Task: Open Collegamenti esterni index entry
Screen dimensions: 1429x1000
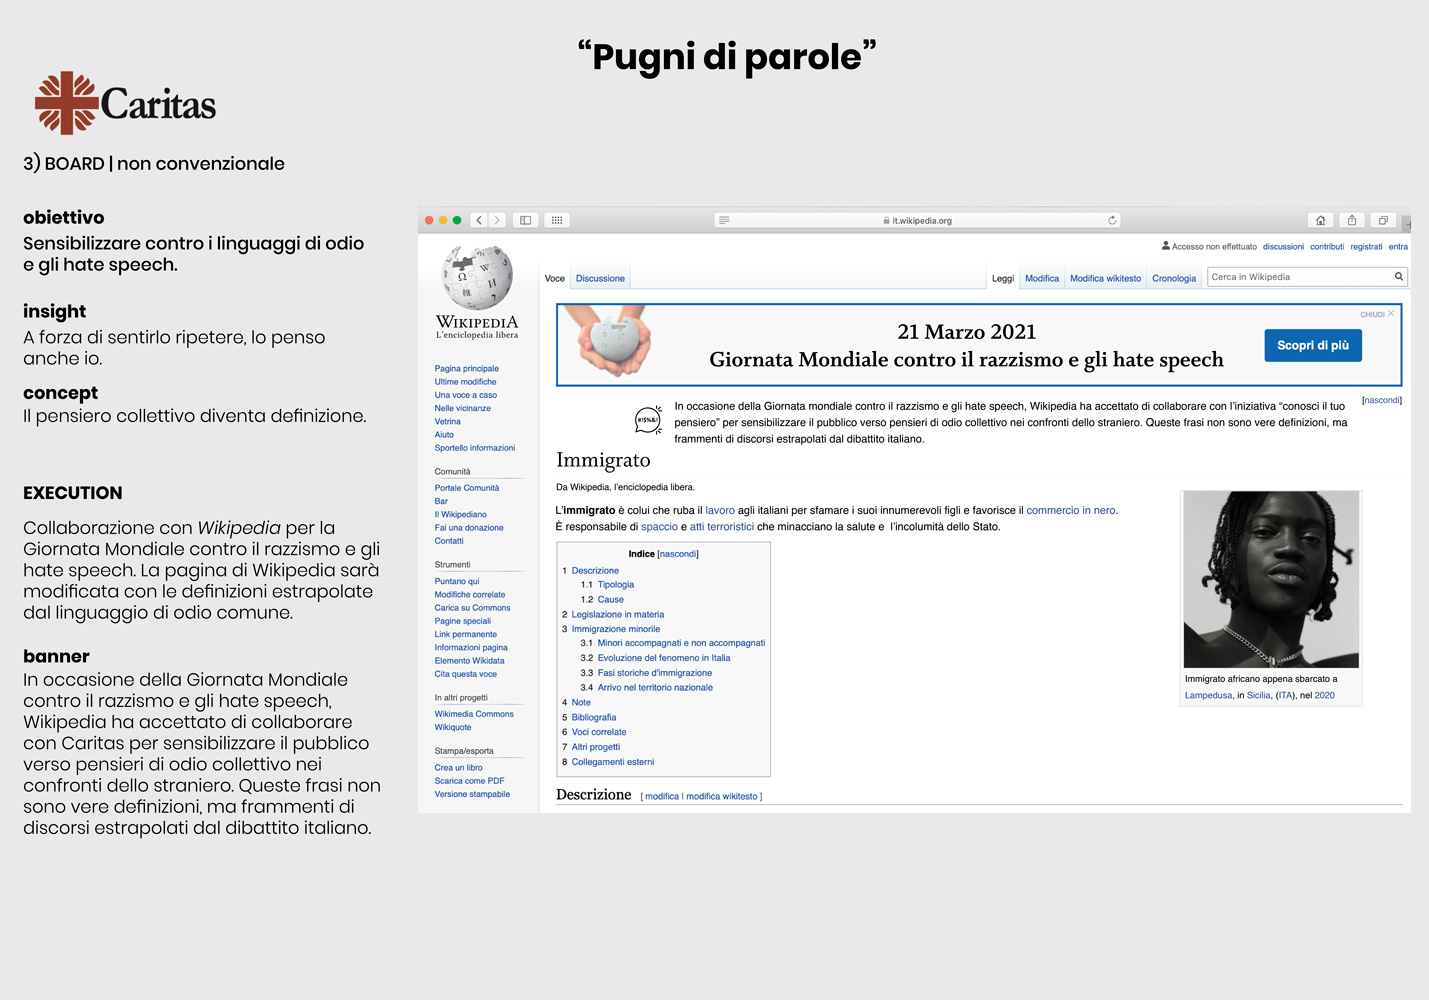Action: point(612,762)
